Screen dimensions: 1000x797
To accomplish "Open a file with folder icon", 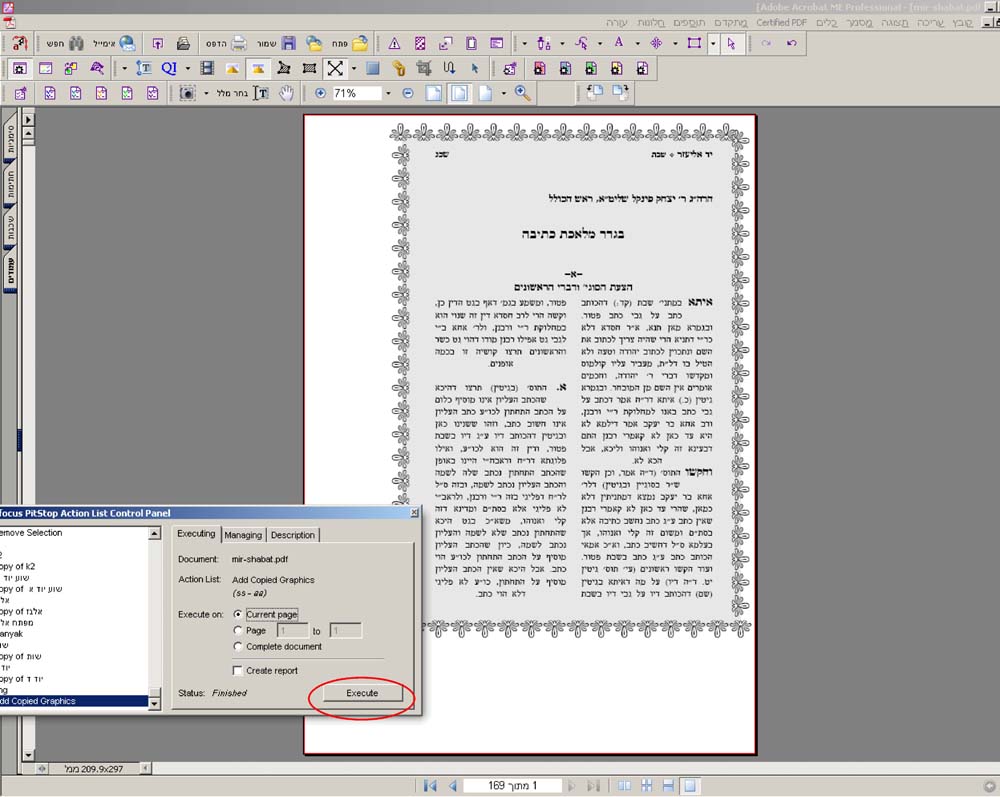I will tap(360, 44).
